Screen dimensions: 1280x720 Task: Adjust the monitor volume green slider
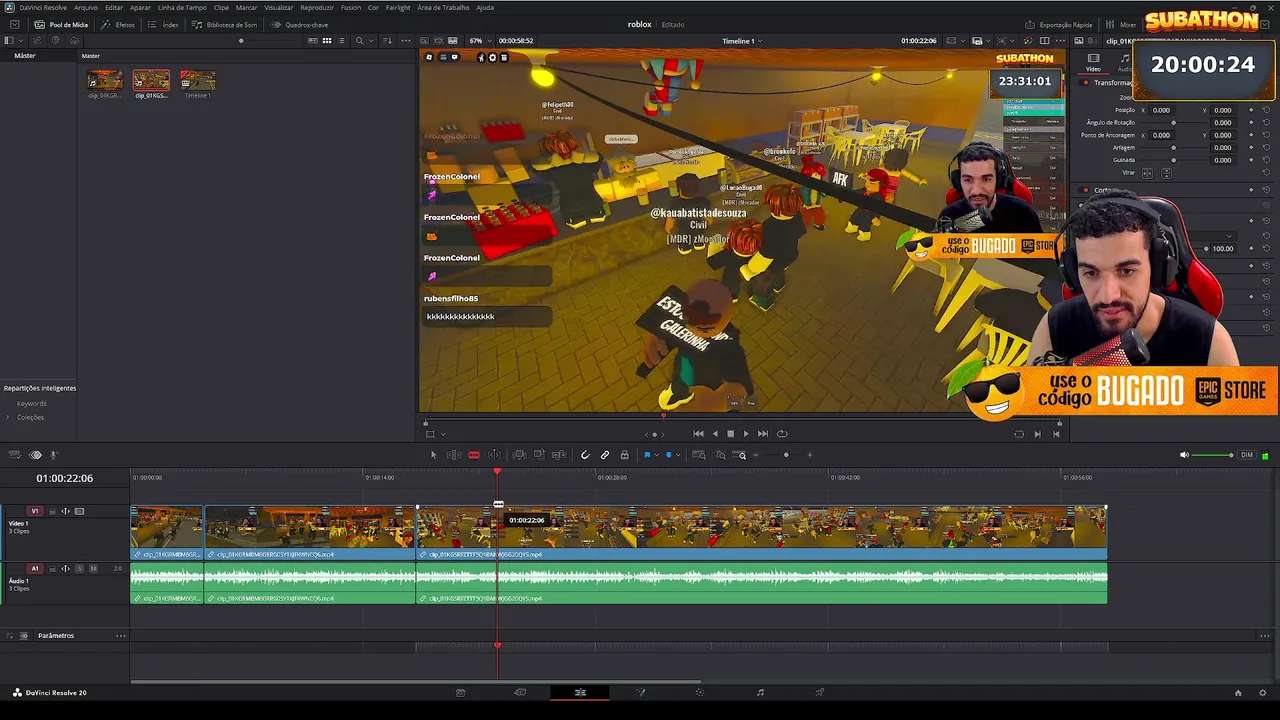(x=1213, y=455)
